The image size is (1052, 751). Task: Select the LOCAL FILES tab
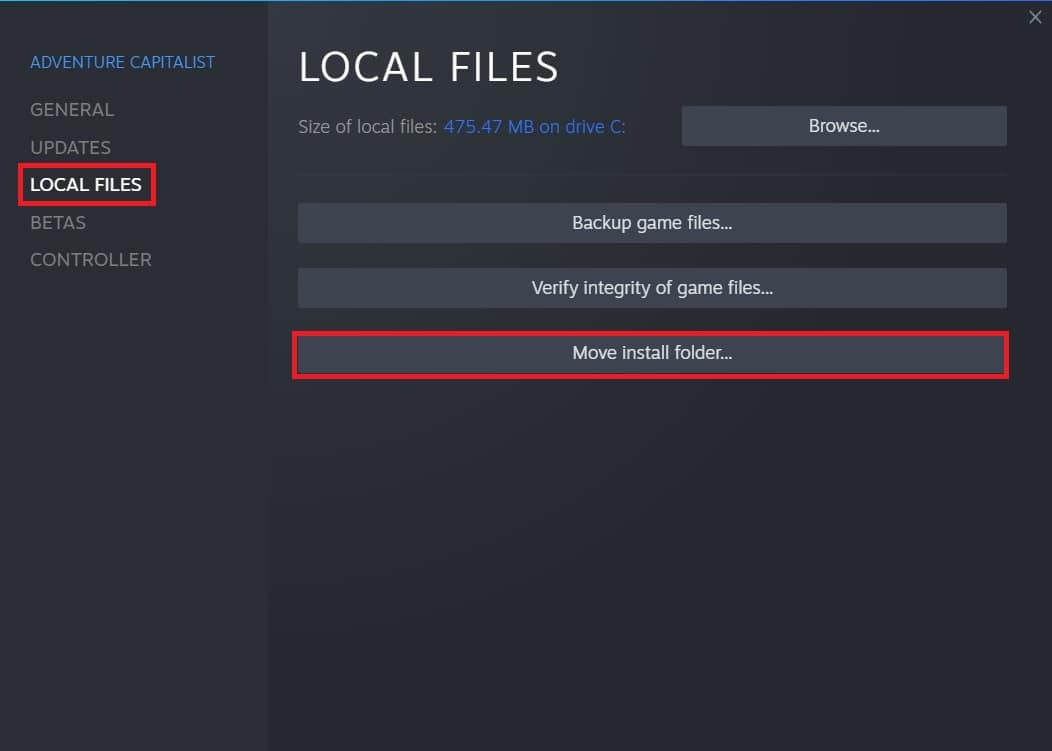pyautogui.click(x=86, y=184)
